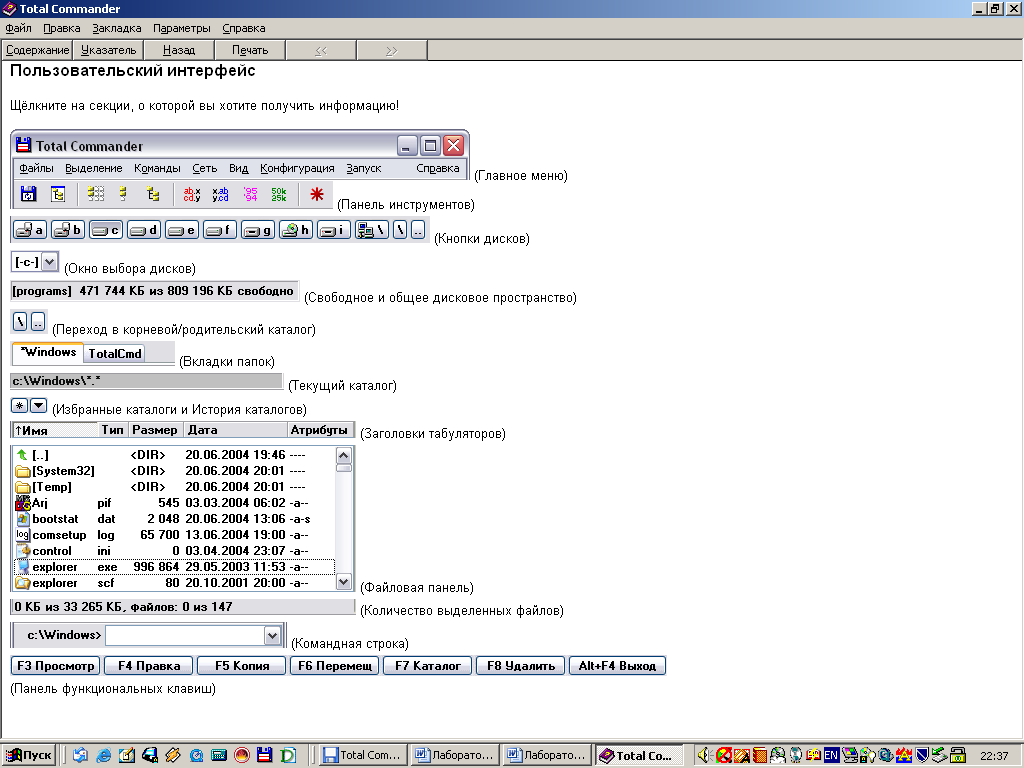Click the drive b button

[67, 230]
